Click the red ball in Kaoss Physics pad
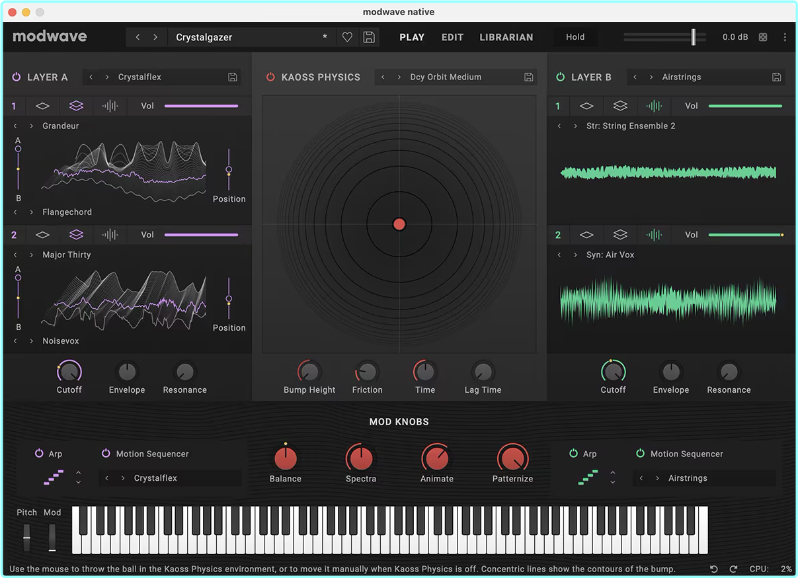Viewport: 798px width, 578px height. click(x=399, y=224)
